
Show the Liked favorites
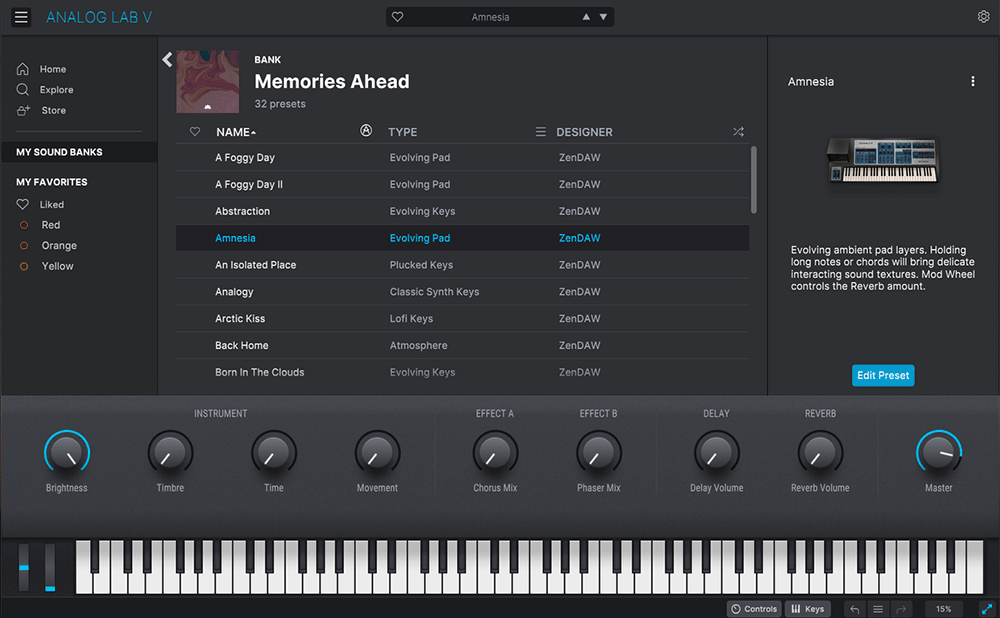(40, 205)
